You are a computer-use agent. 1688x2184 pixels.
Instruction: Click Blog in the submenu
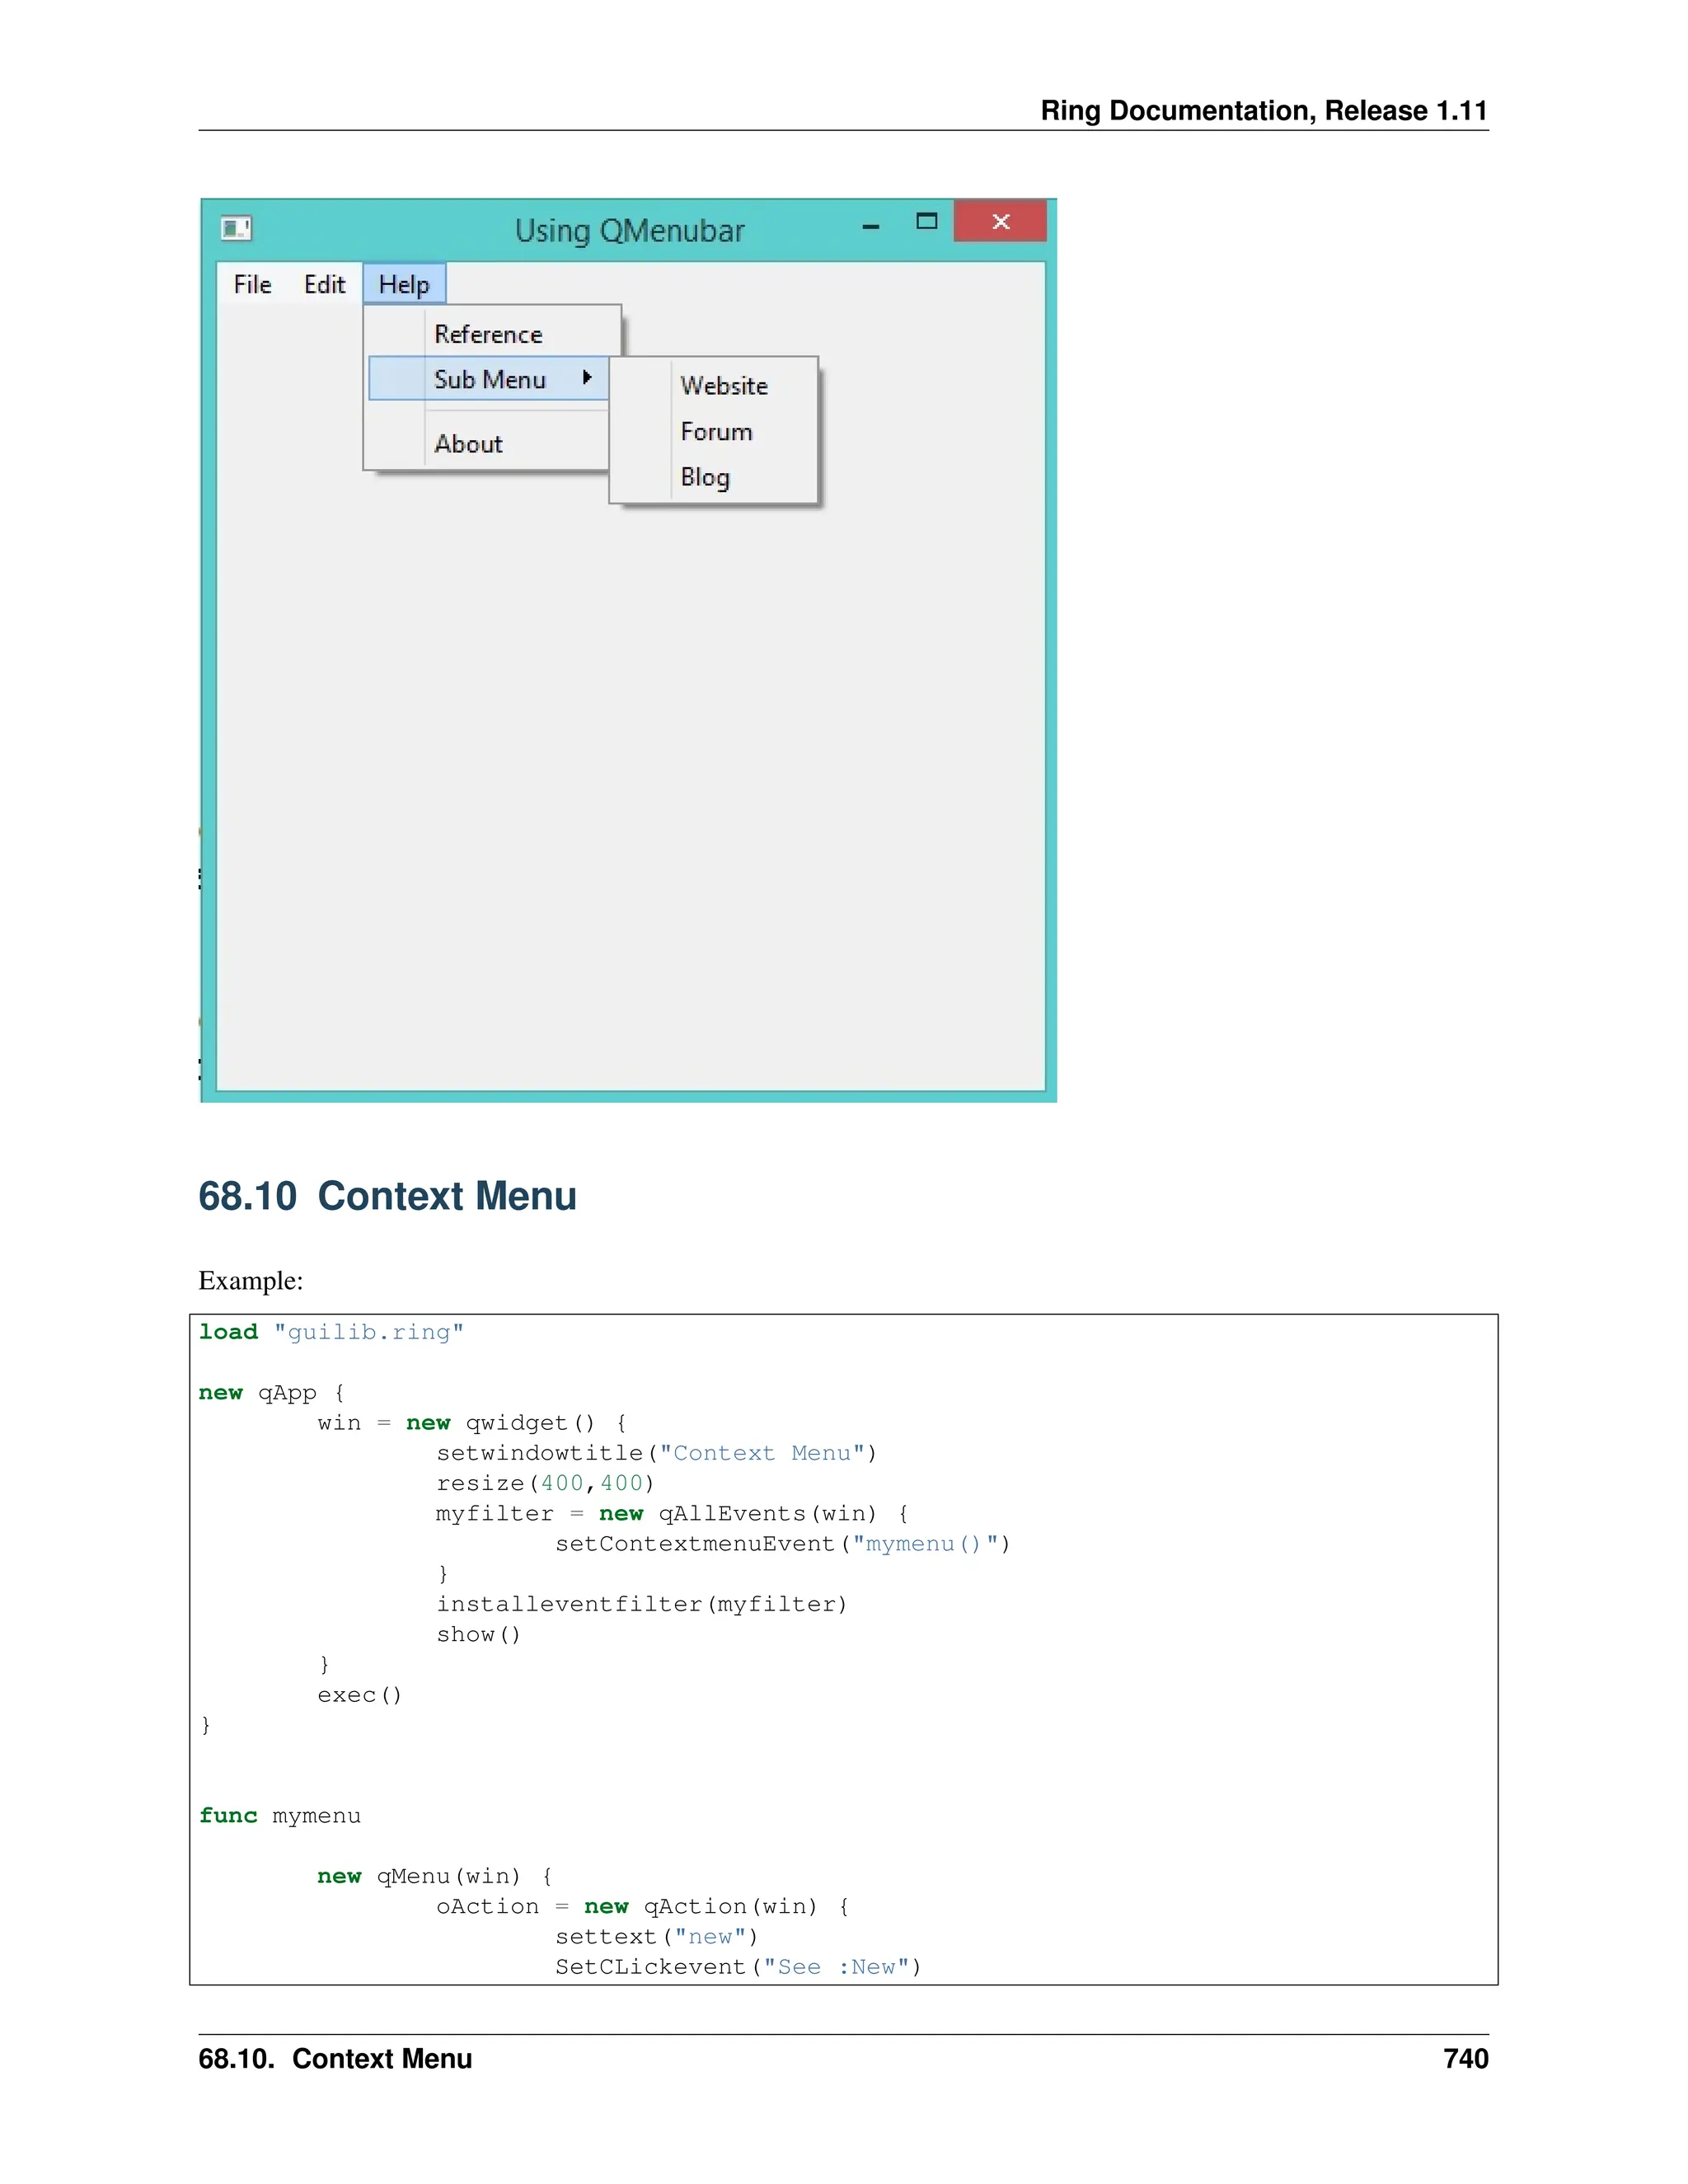[x=705, y=477]
